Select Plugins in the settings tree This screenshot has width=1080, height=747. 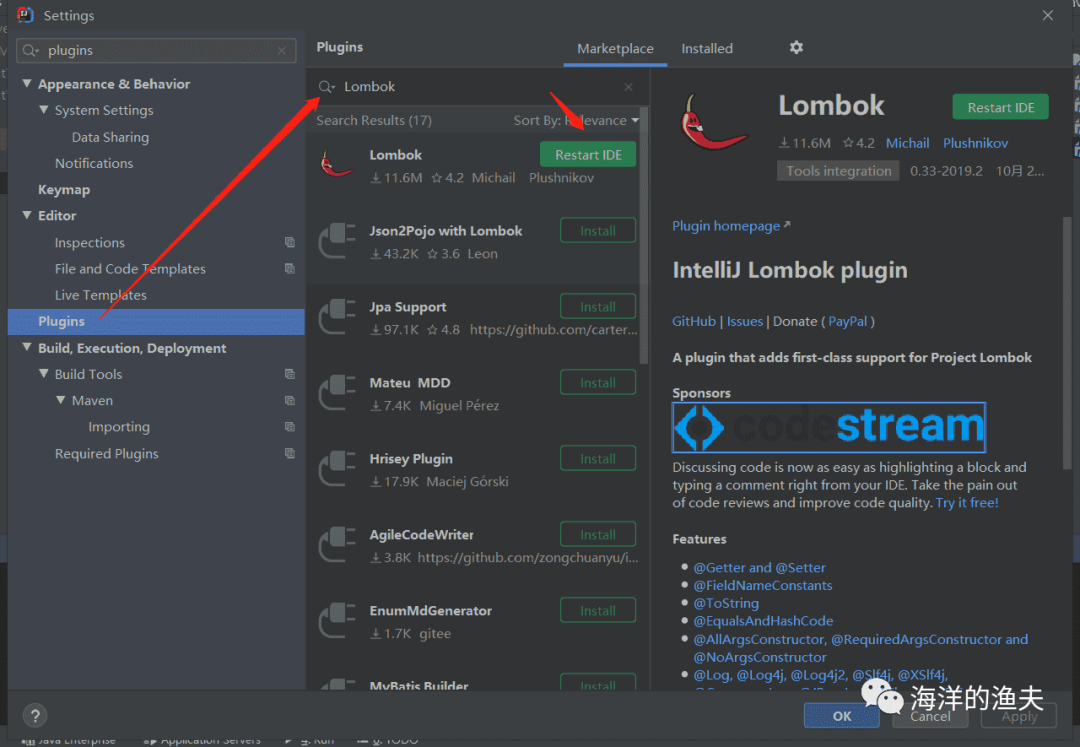(156, 322)
